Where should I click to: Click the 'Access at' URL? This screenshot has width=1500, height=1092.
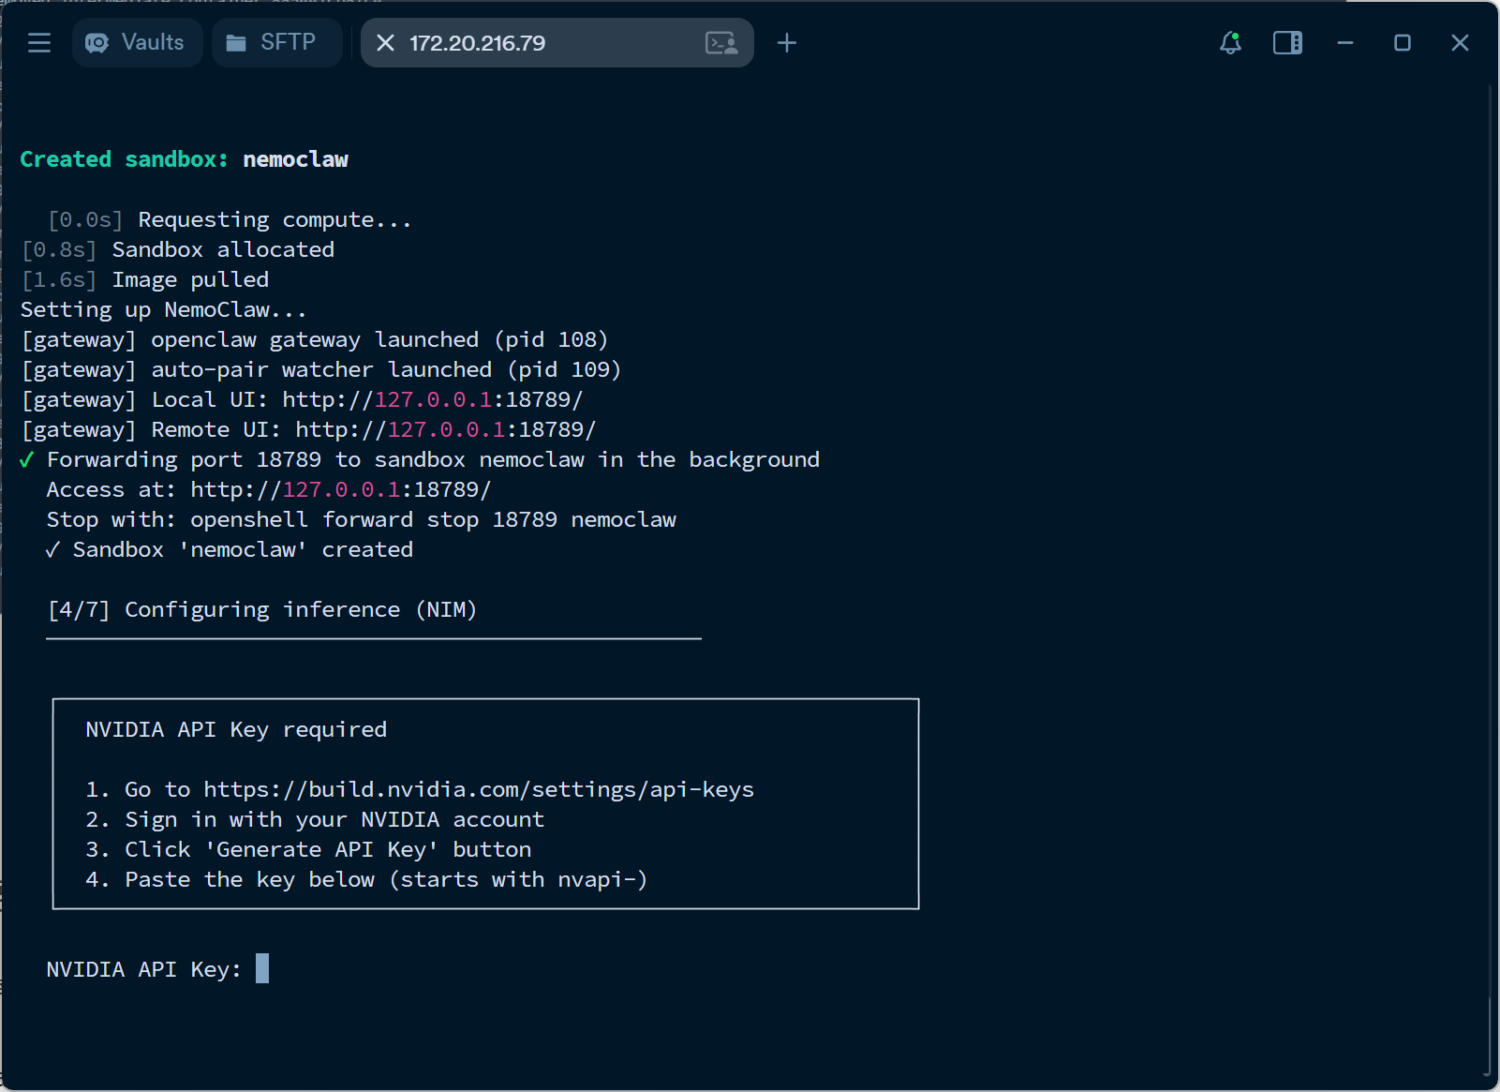340,490
